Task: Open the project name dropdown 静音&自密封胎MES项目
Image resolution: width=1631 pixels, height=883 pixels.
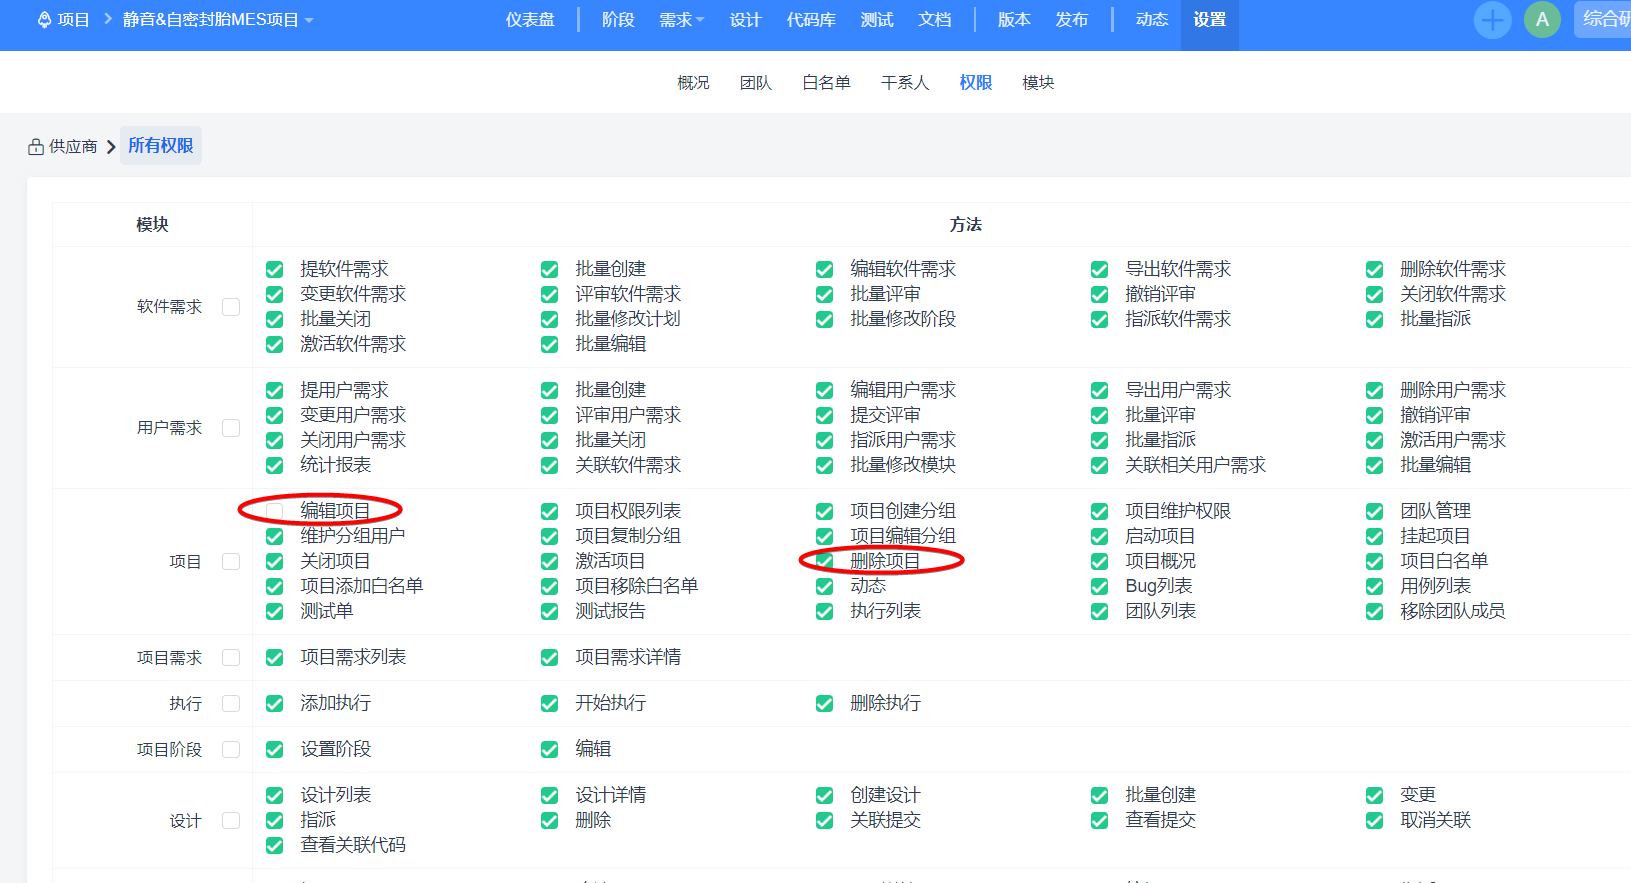Action: click(x=217, y=20)
